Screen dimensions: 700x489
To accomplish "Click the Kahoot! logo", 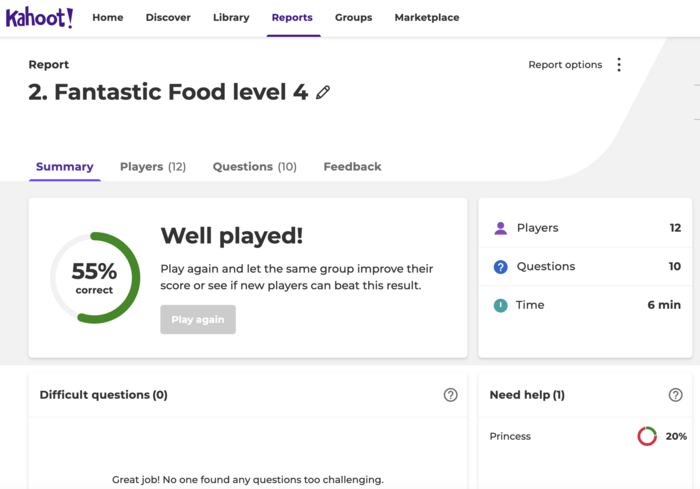I will [39, 18].
